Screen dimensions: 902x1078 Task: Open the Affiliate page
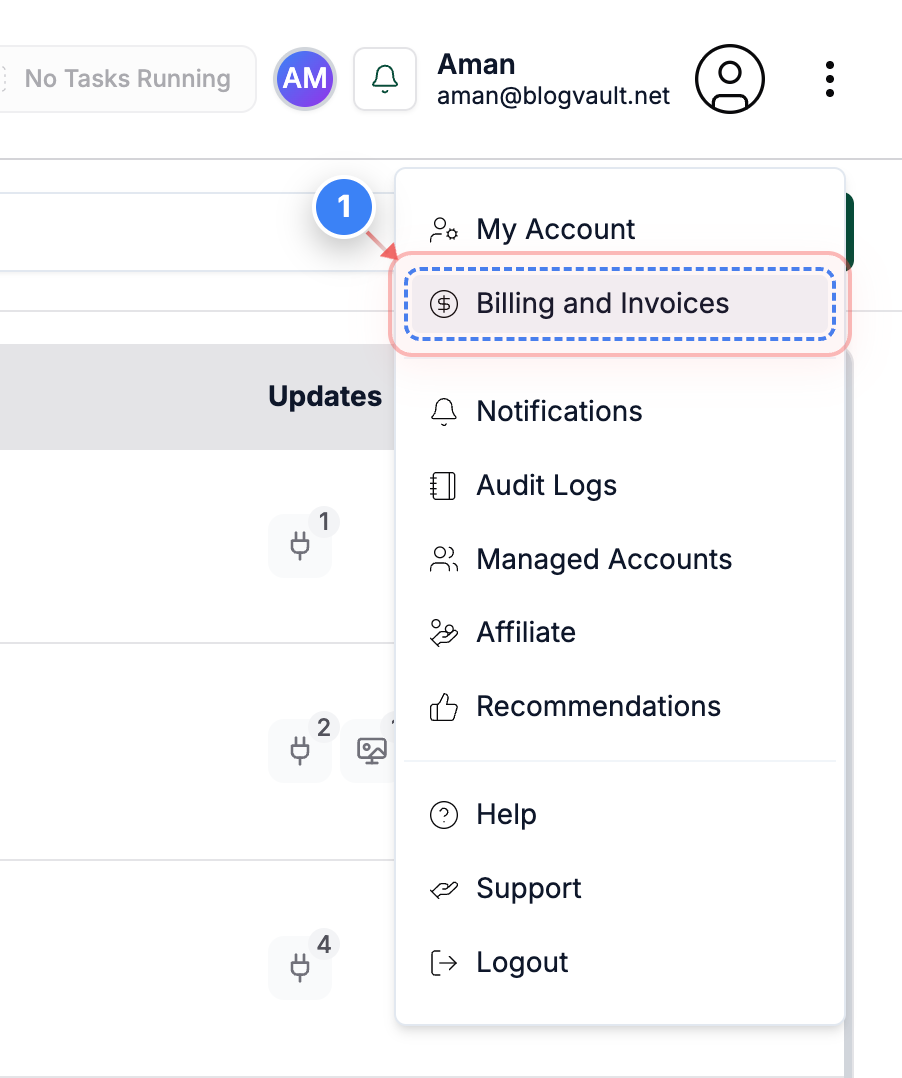526,632
